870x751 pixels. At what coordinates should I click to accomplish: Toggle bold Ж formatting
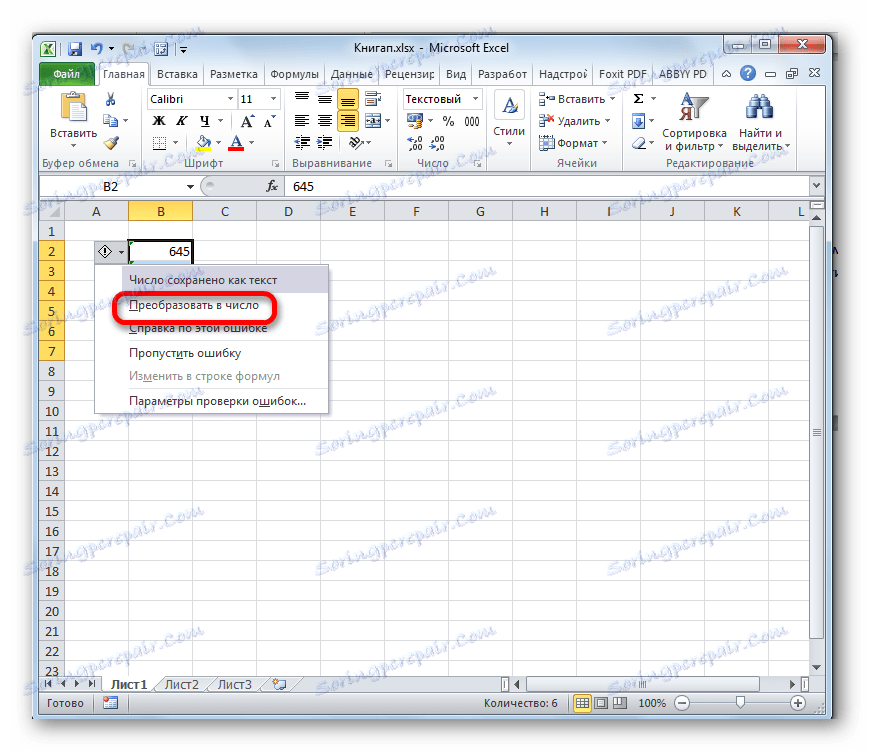point(159,121)
